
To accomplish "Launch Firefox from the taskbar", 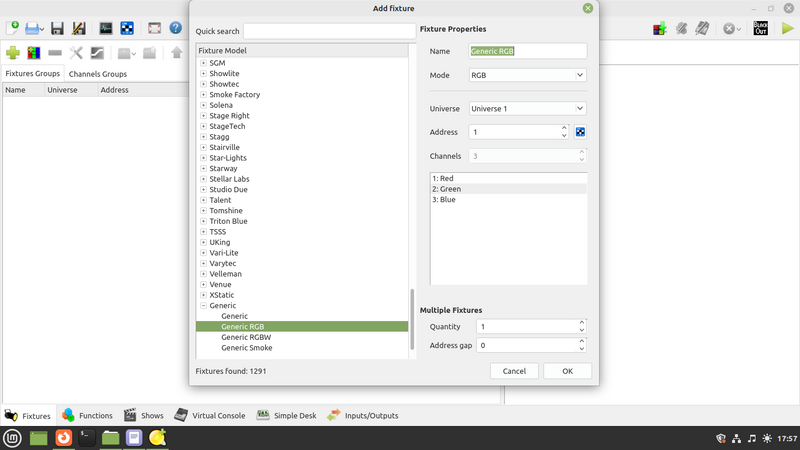I will (63, 438).
